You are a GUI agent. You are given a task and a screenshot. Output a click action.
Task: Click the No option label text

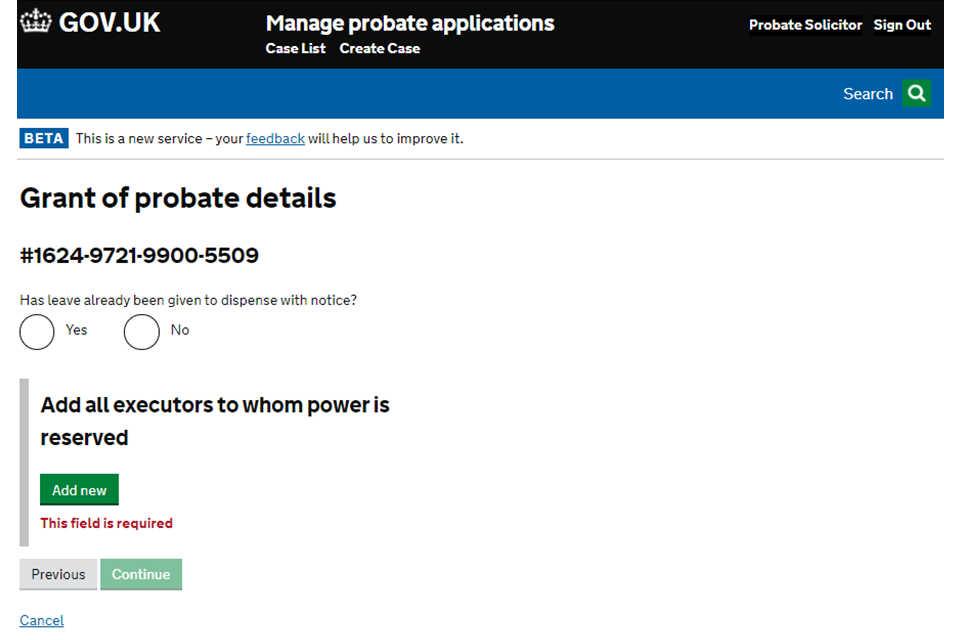pyautogui.click(x=180, y=330)
